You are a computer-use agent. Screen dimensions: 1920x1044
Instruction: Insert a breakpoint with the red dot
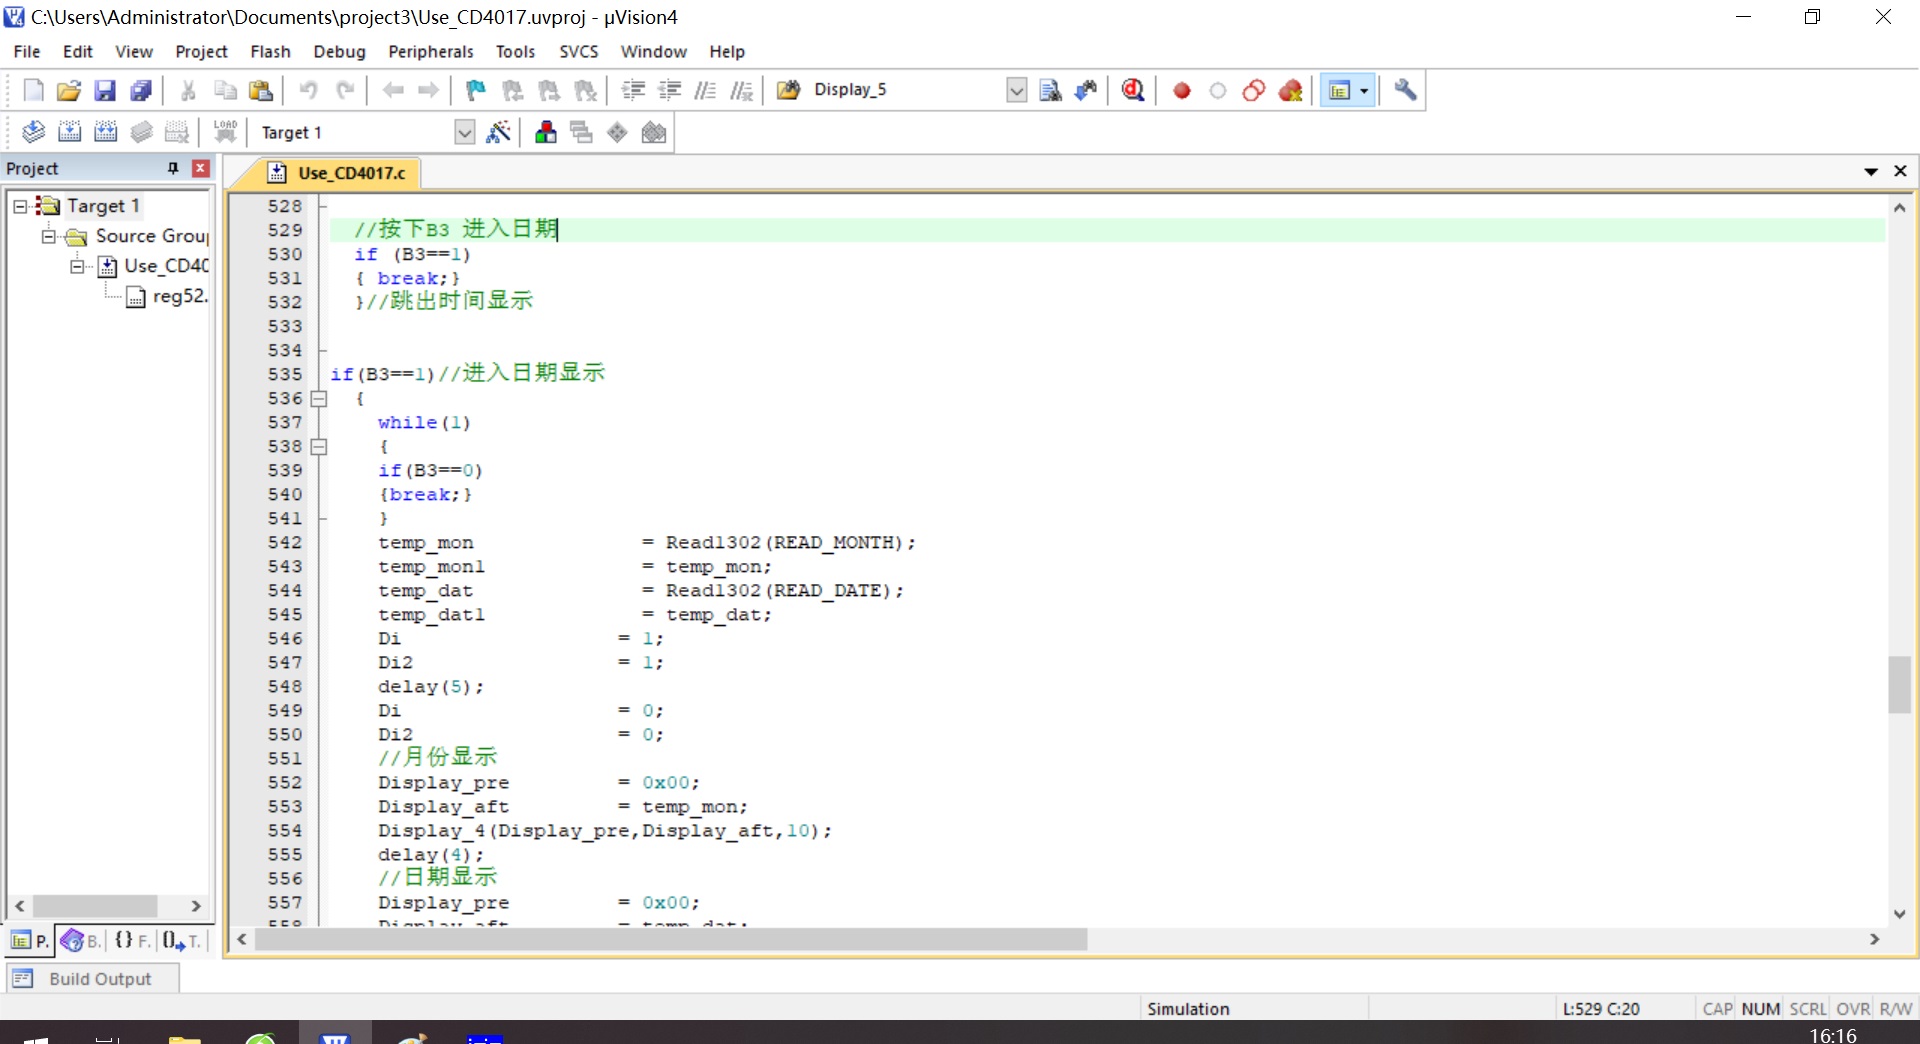pos(1182,90)
